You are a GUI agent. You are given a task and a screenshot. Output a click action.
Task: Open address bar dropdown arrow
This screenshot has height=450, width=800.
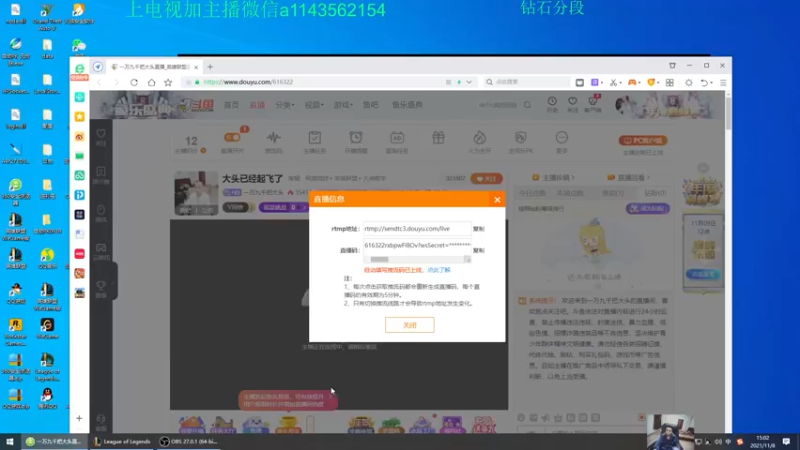coord(469,82)
